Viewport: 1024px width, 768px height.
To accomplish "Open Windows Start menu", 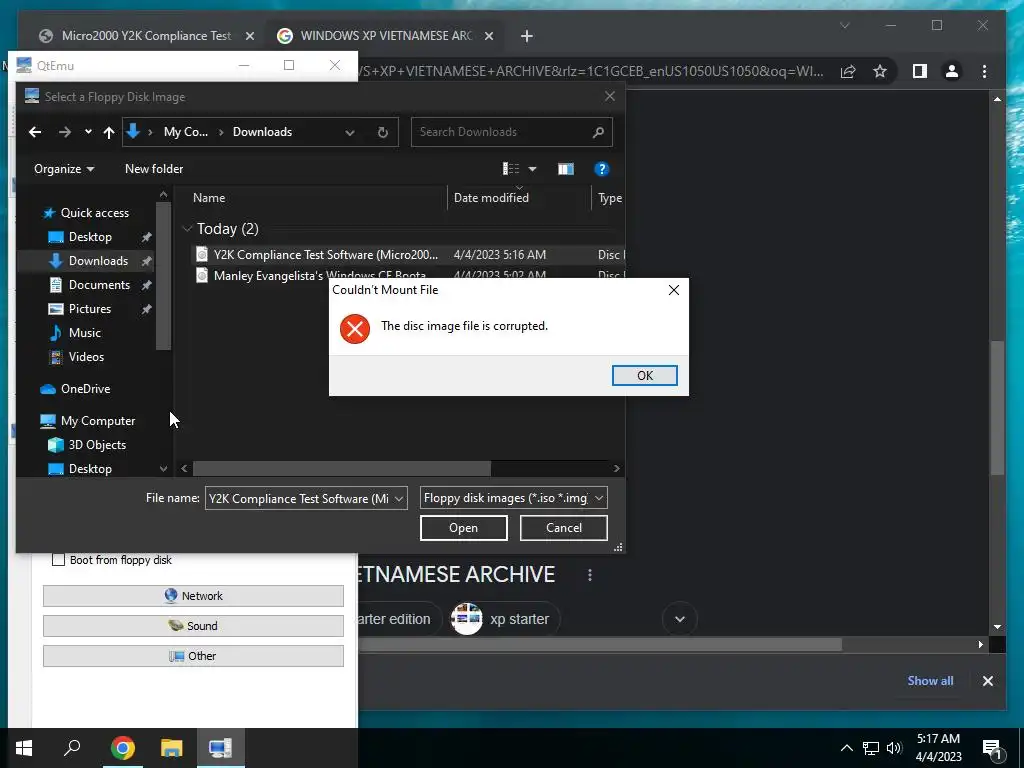I will 24,748.
